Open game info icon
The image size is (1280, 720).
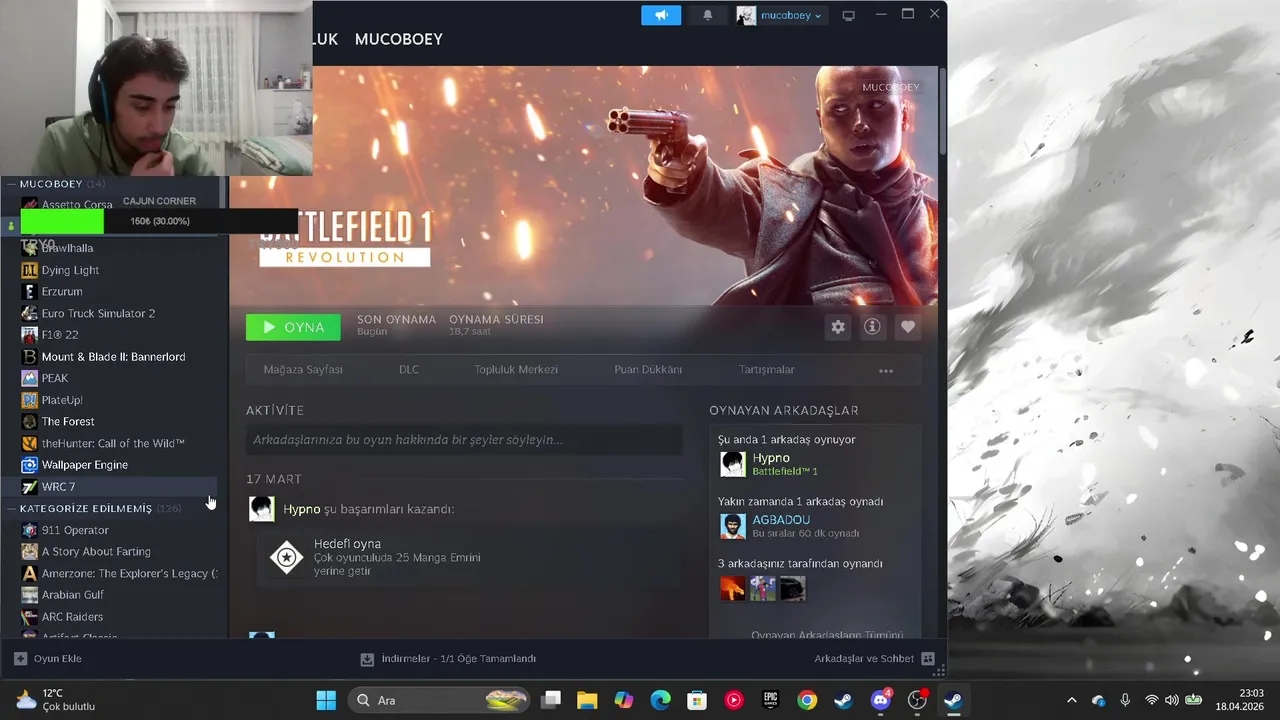(872, 327)
